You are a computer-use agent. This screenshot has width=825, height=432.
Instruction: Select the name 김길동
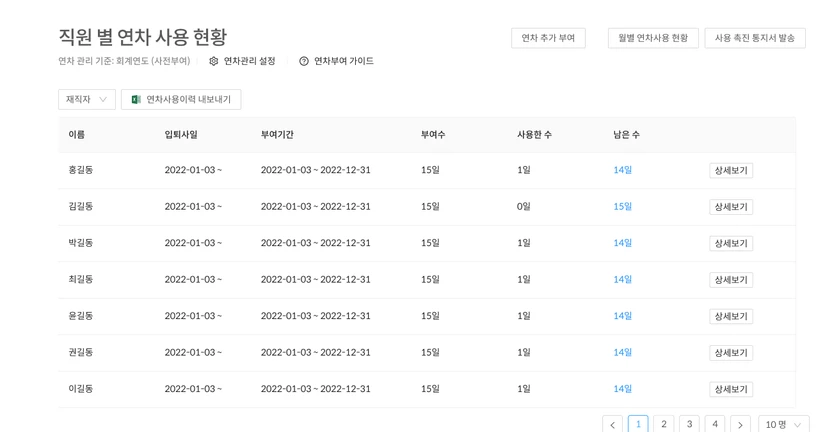(81, 206)
